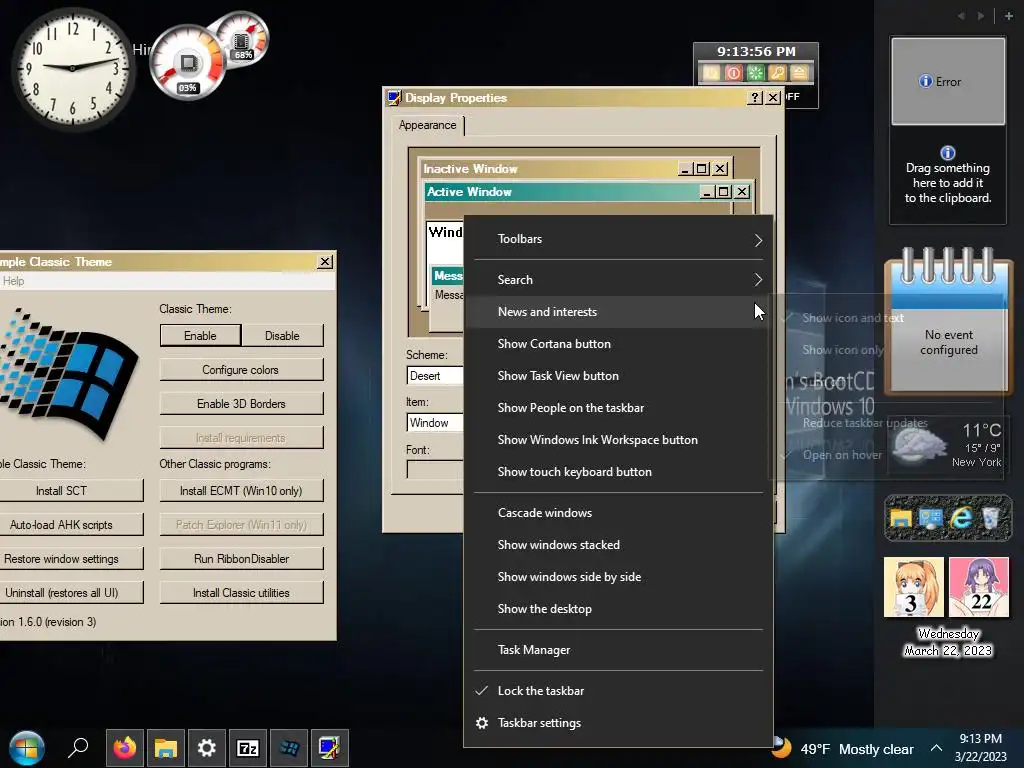1024x768 pixels.
Task: Click Run RibbonDisabler button
Action: point(241,559)
